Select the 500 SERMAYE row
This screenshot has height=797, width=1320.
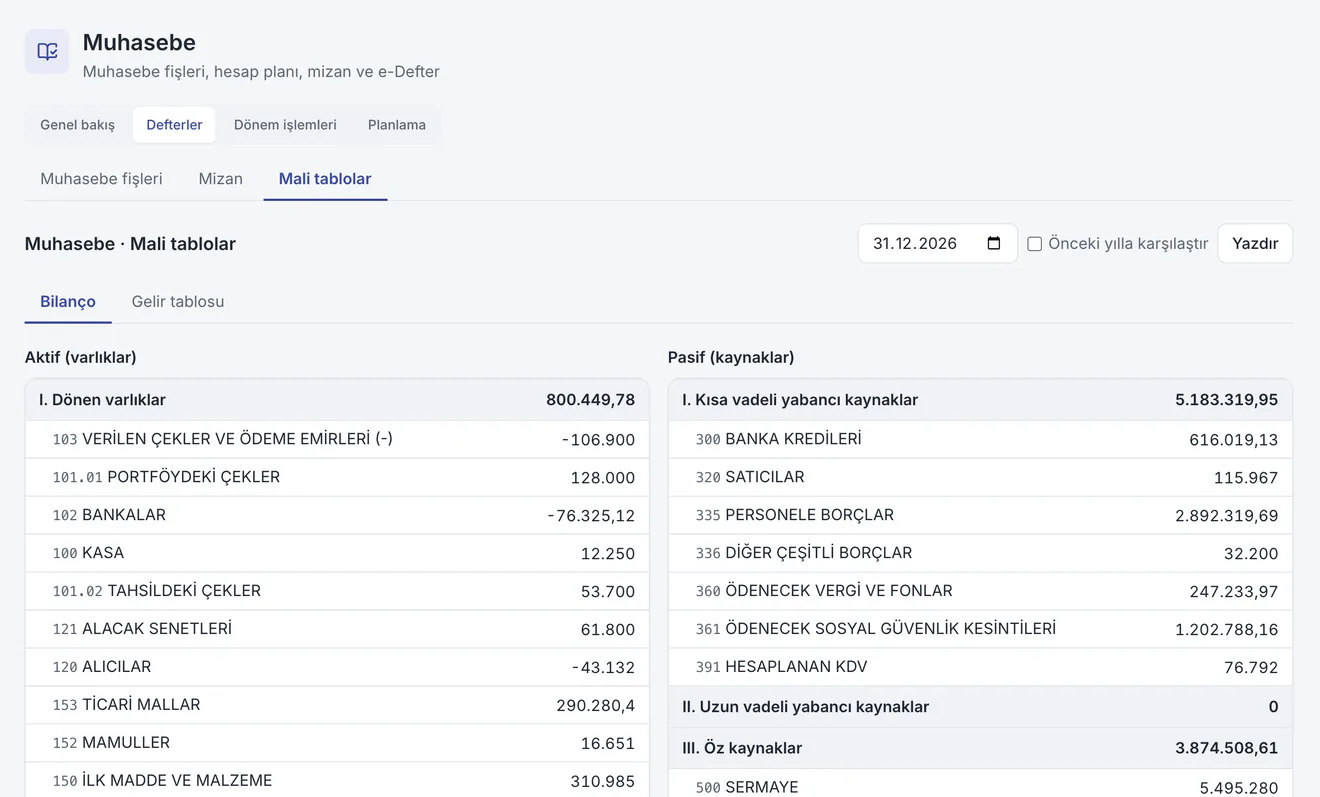click(x=980, y=785)
